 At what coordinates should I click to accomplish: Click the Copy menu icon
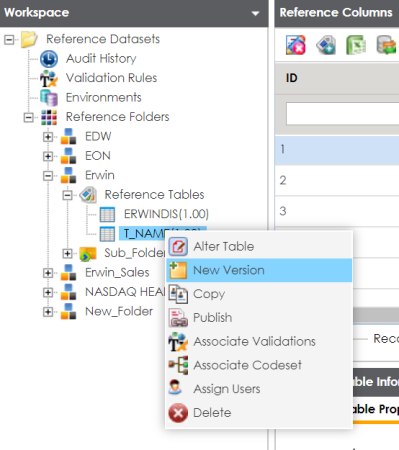coord(178,294)
